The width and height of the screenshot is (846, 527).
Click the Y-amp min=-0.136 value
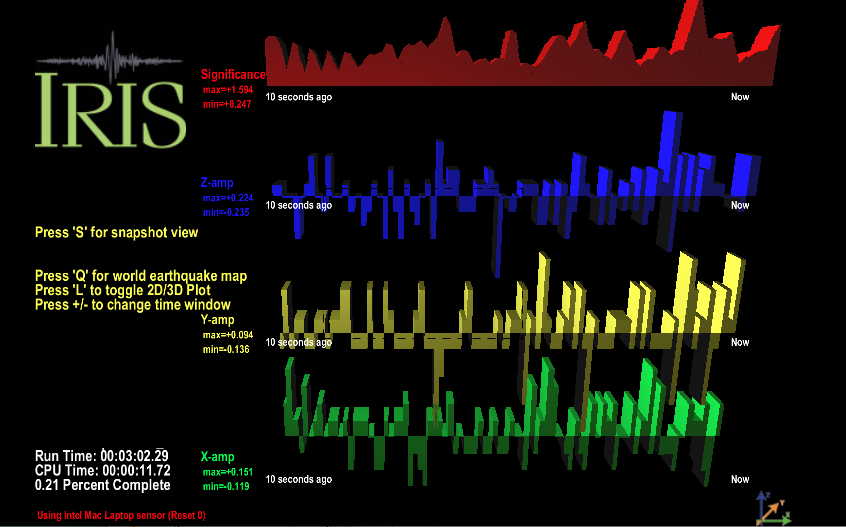coord(226,349)
